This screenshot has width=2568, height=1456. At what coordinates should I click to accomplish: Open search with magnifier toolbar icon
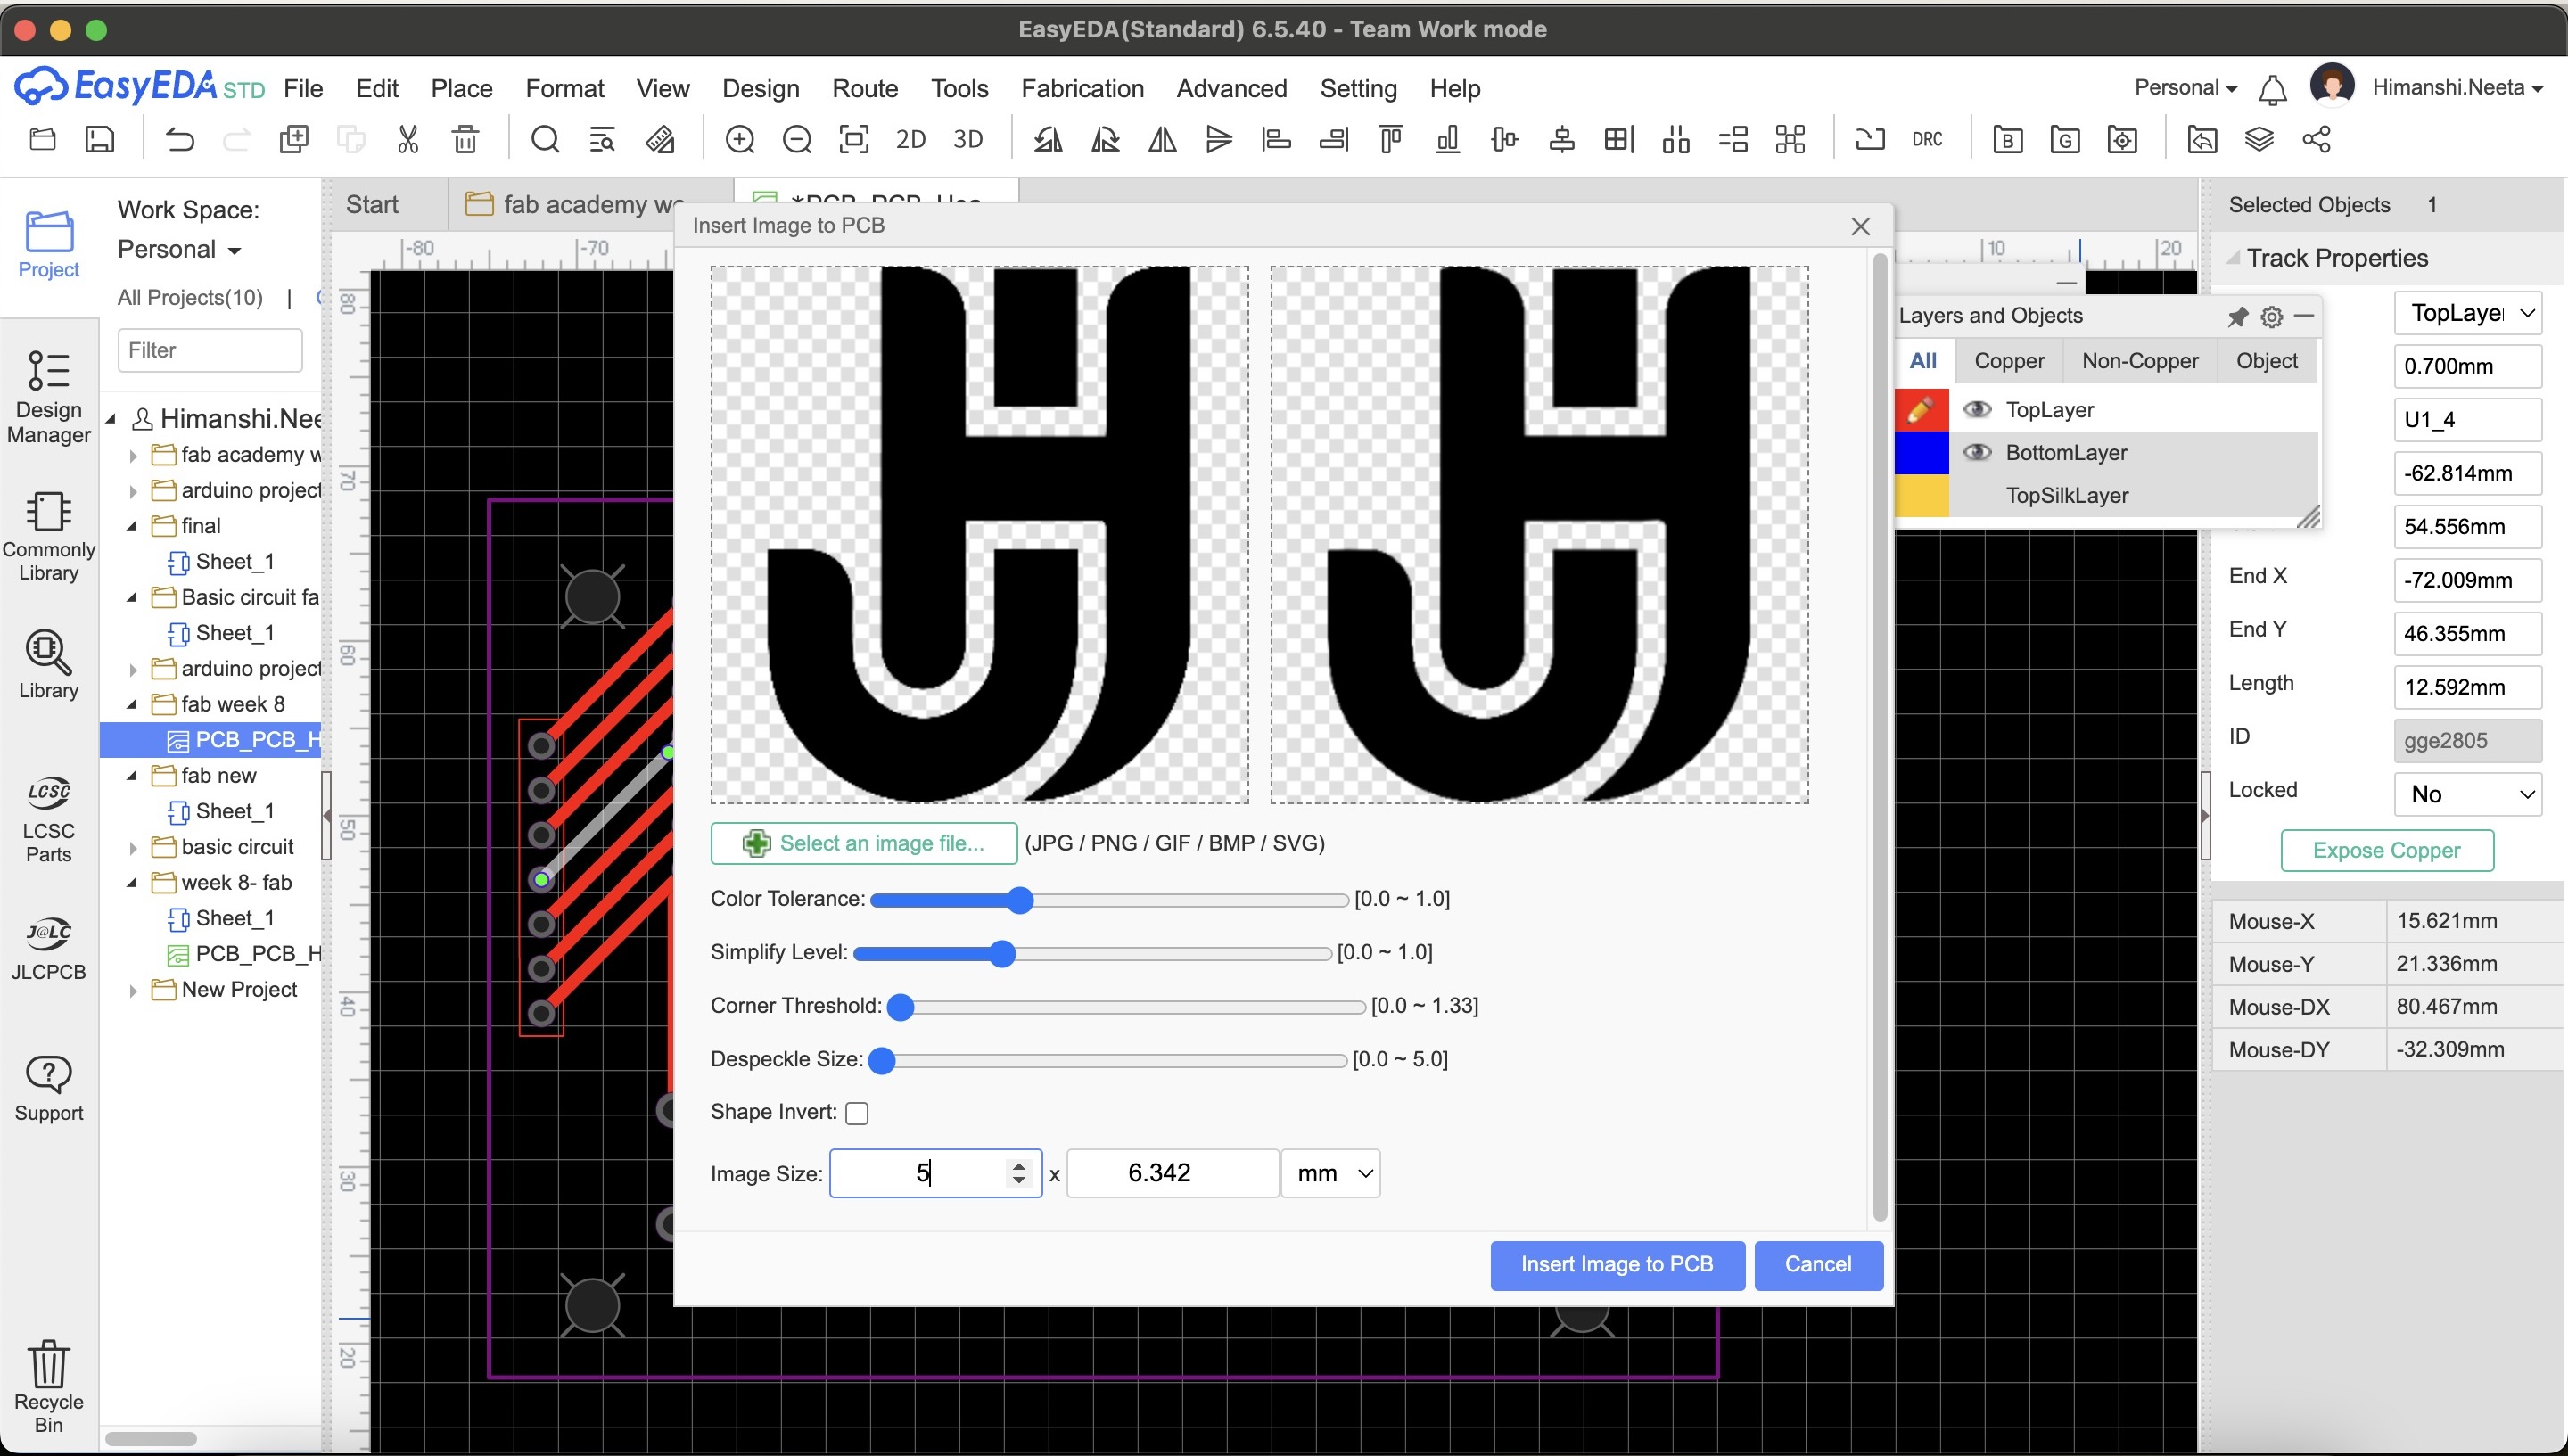pos(545,139)
